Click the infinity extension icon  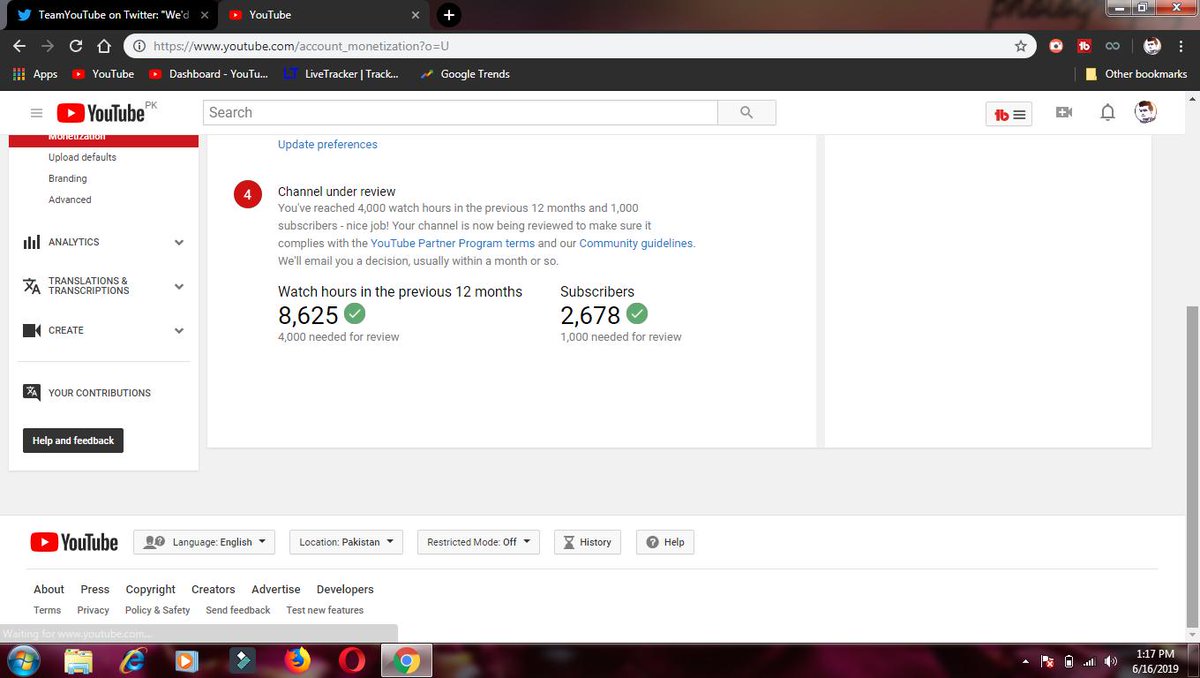[1112, 46]
